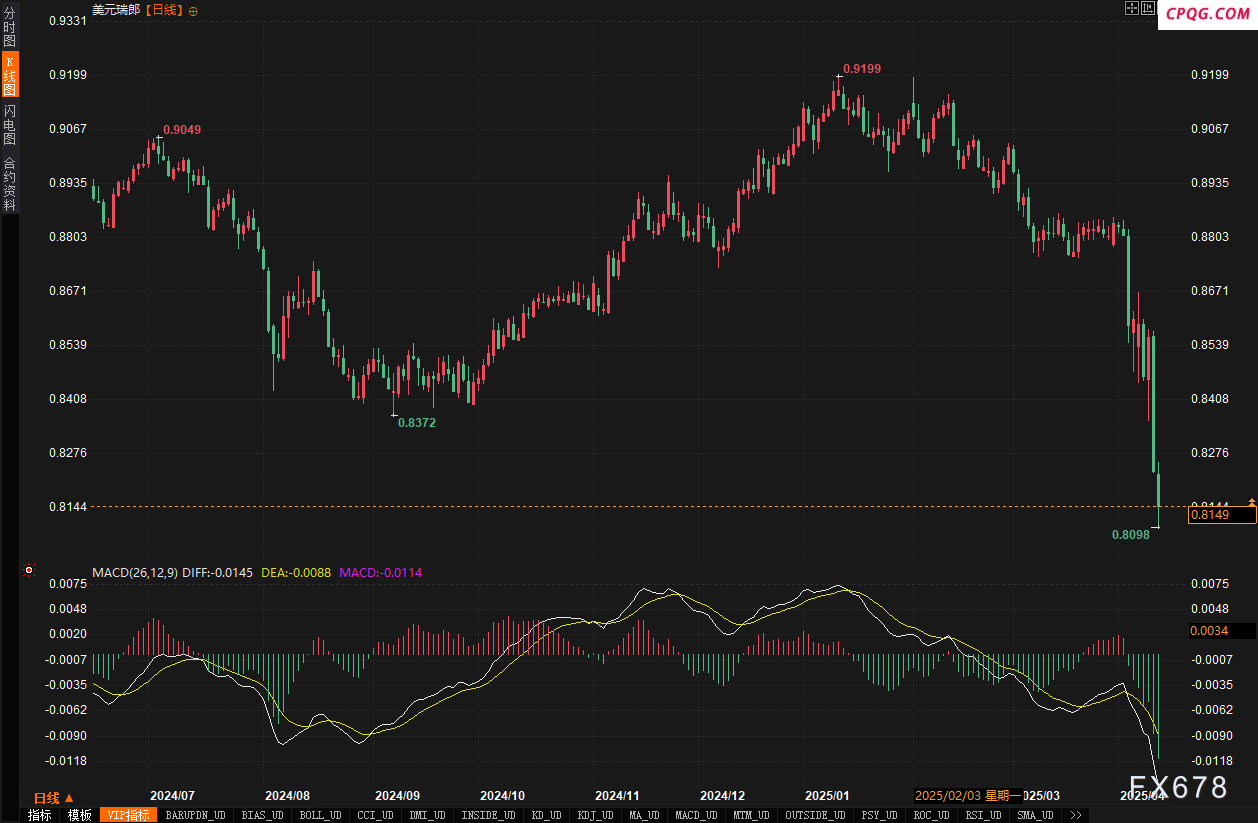Click the MACD:-0.0114 value label

click(x=381, y=572)
